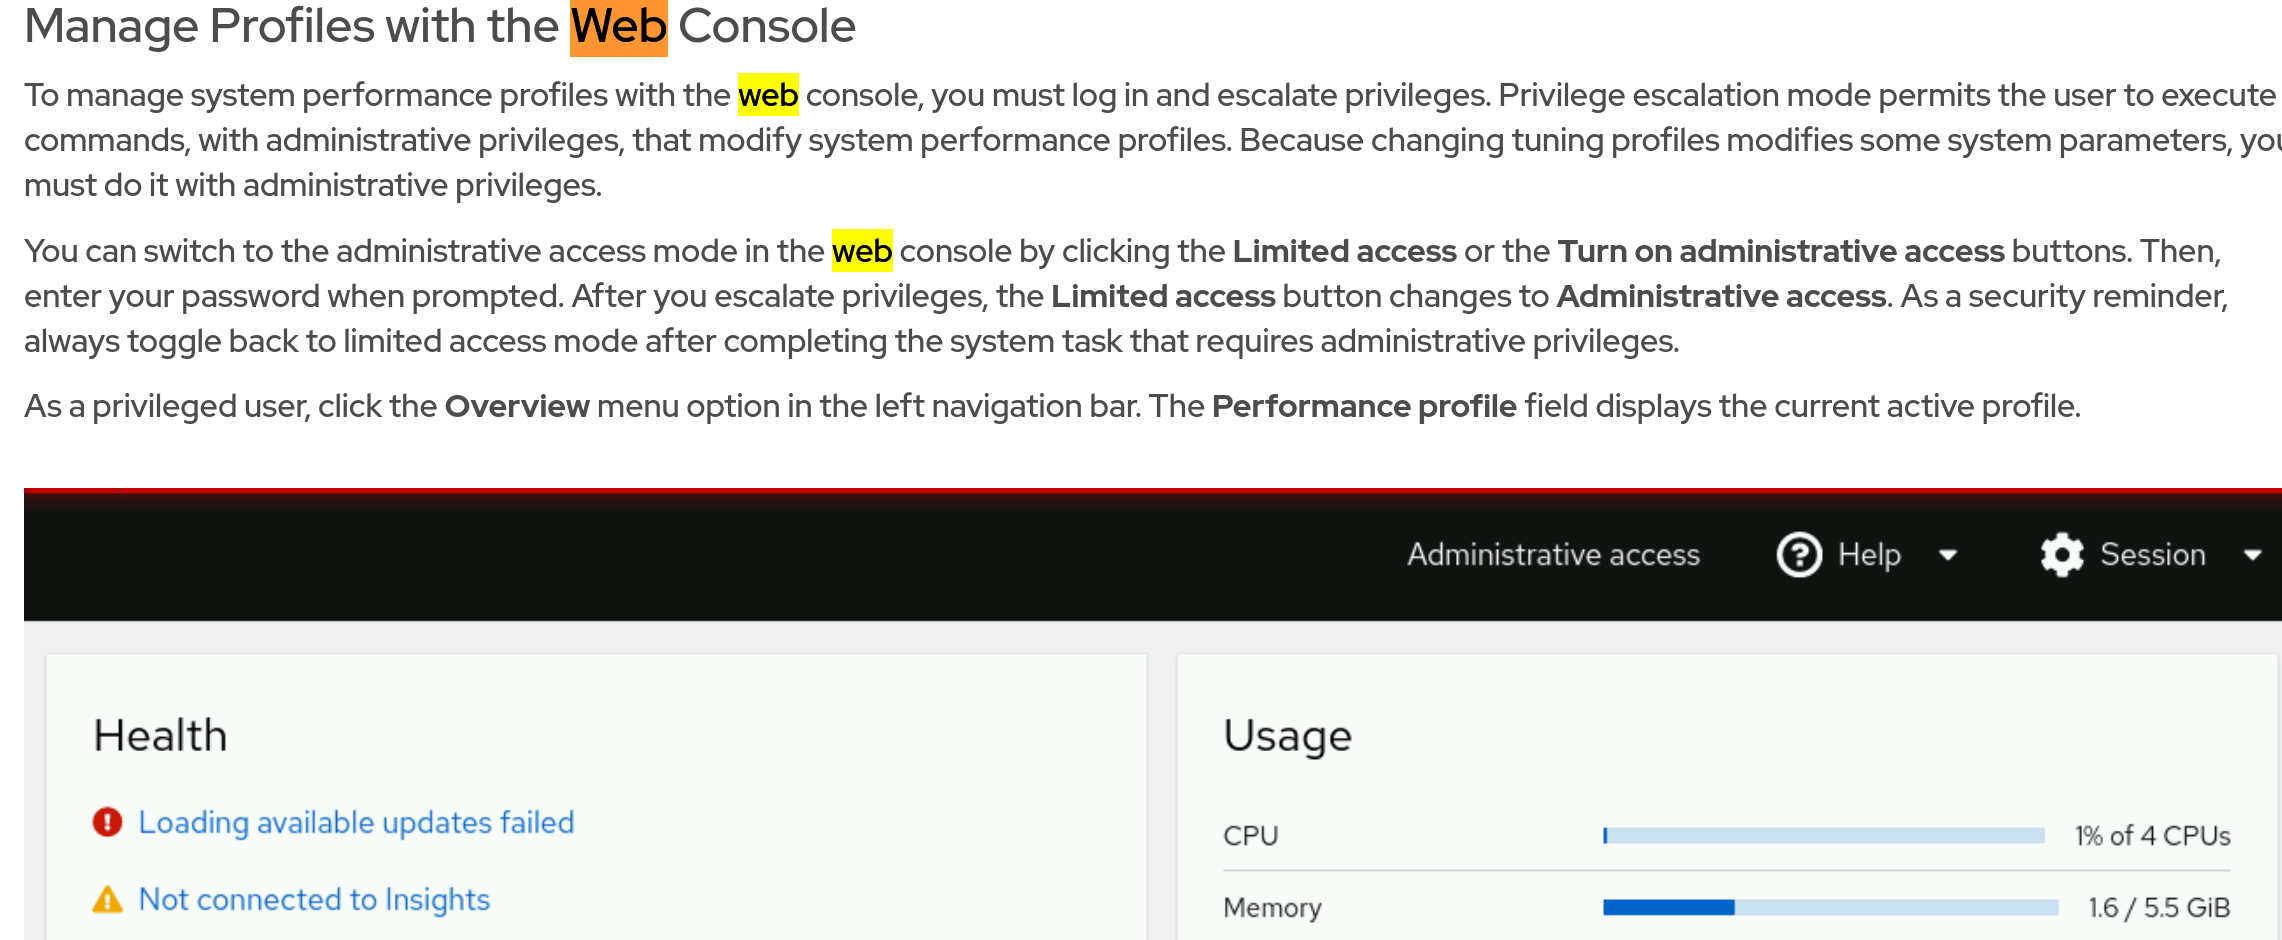Click the Session gear icon
The width and height of the screenshot is (2282, 940).
[2061, 555]
